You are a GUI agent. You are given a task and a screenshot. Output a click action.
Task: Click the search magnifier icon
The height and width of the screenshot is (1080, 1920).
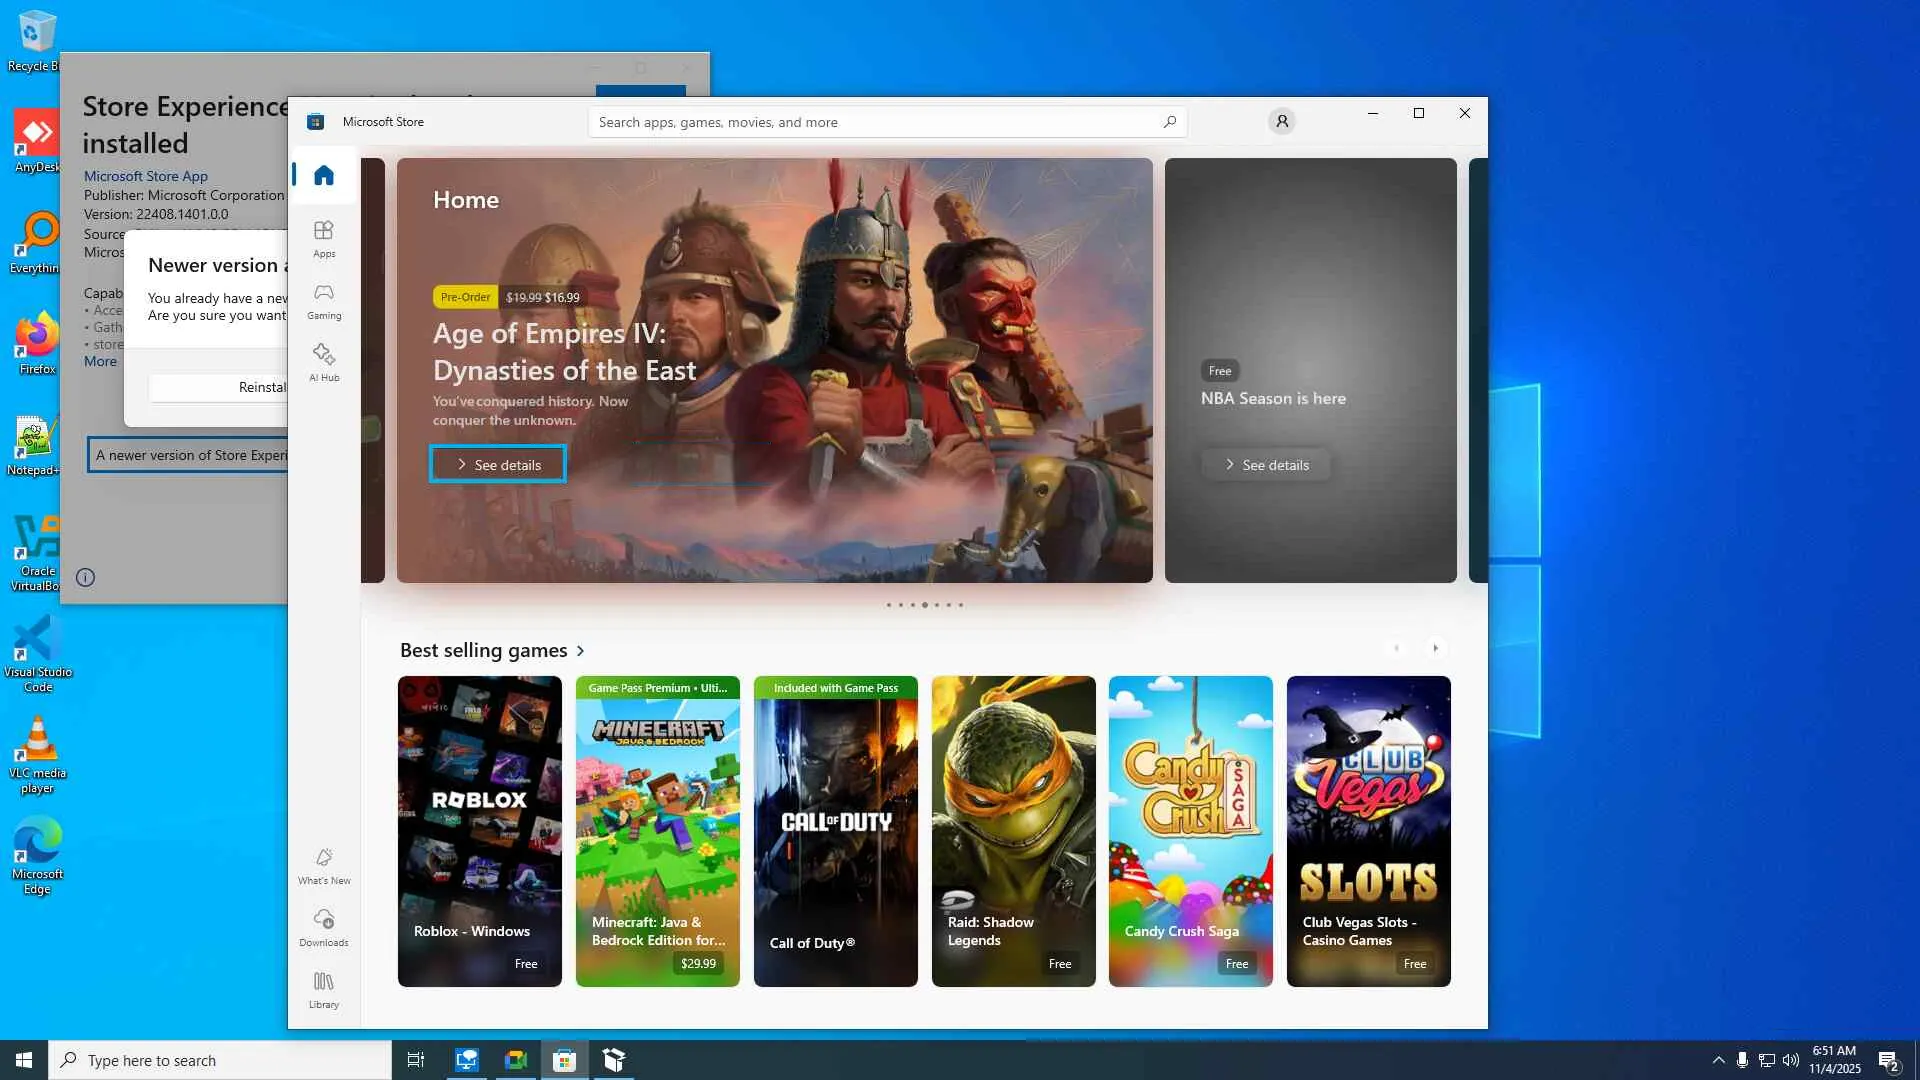pos(1169,122)
